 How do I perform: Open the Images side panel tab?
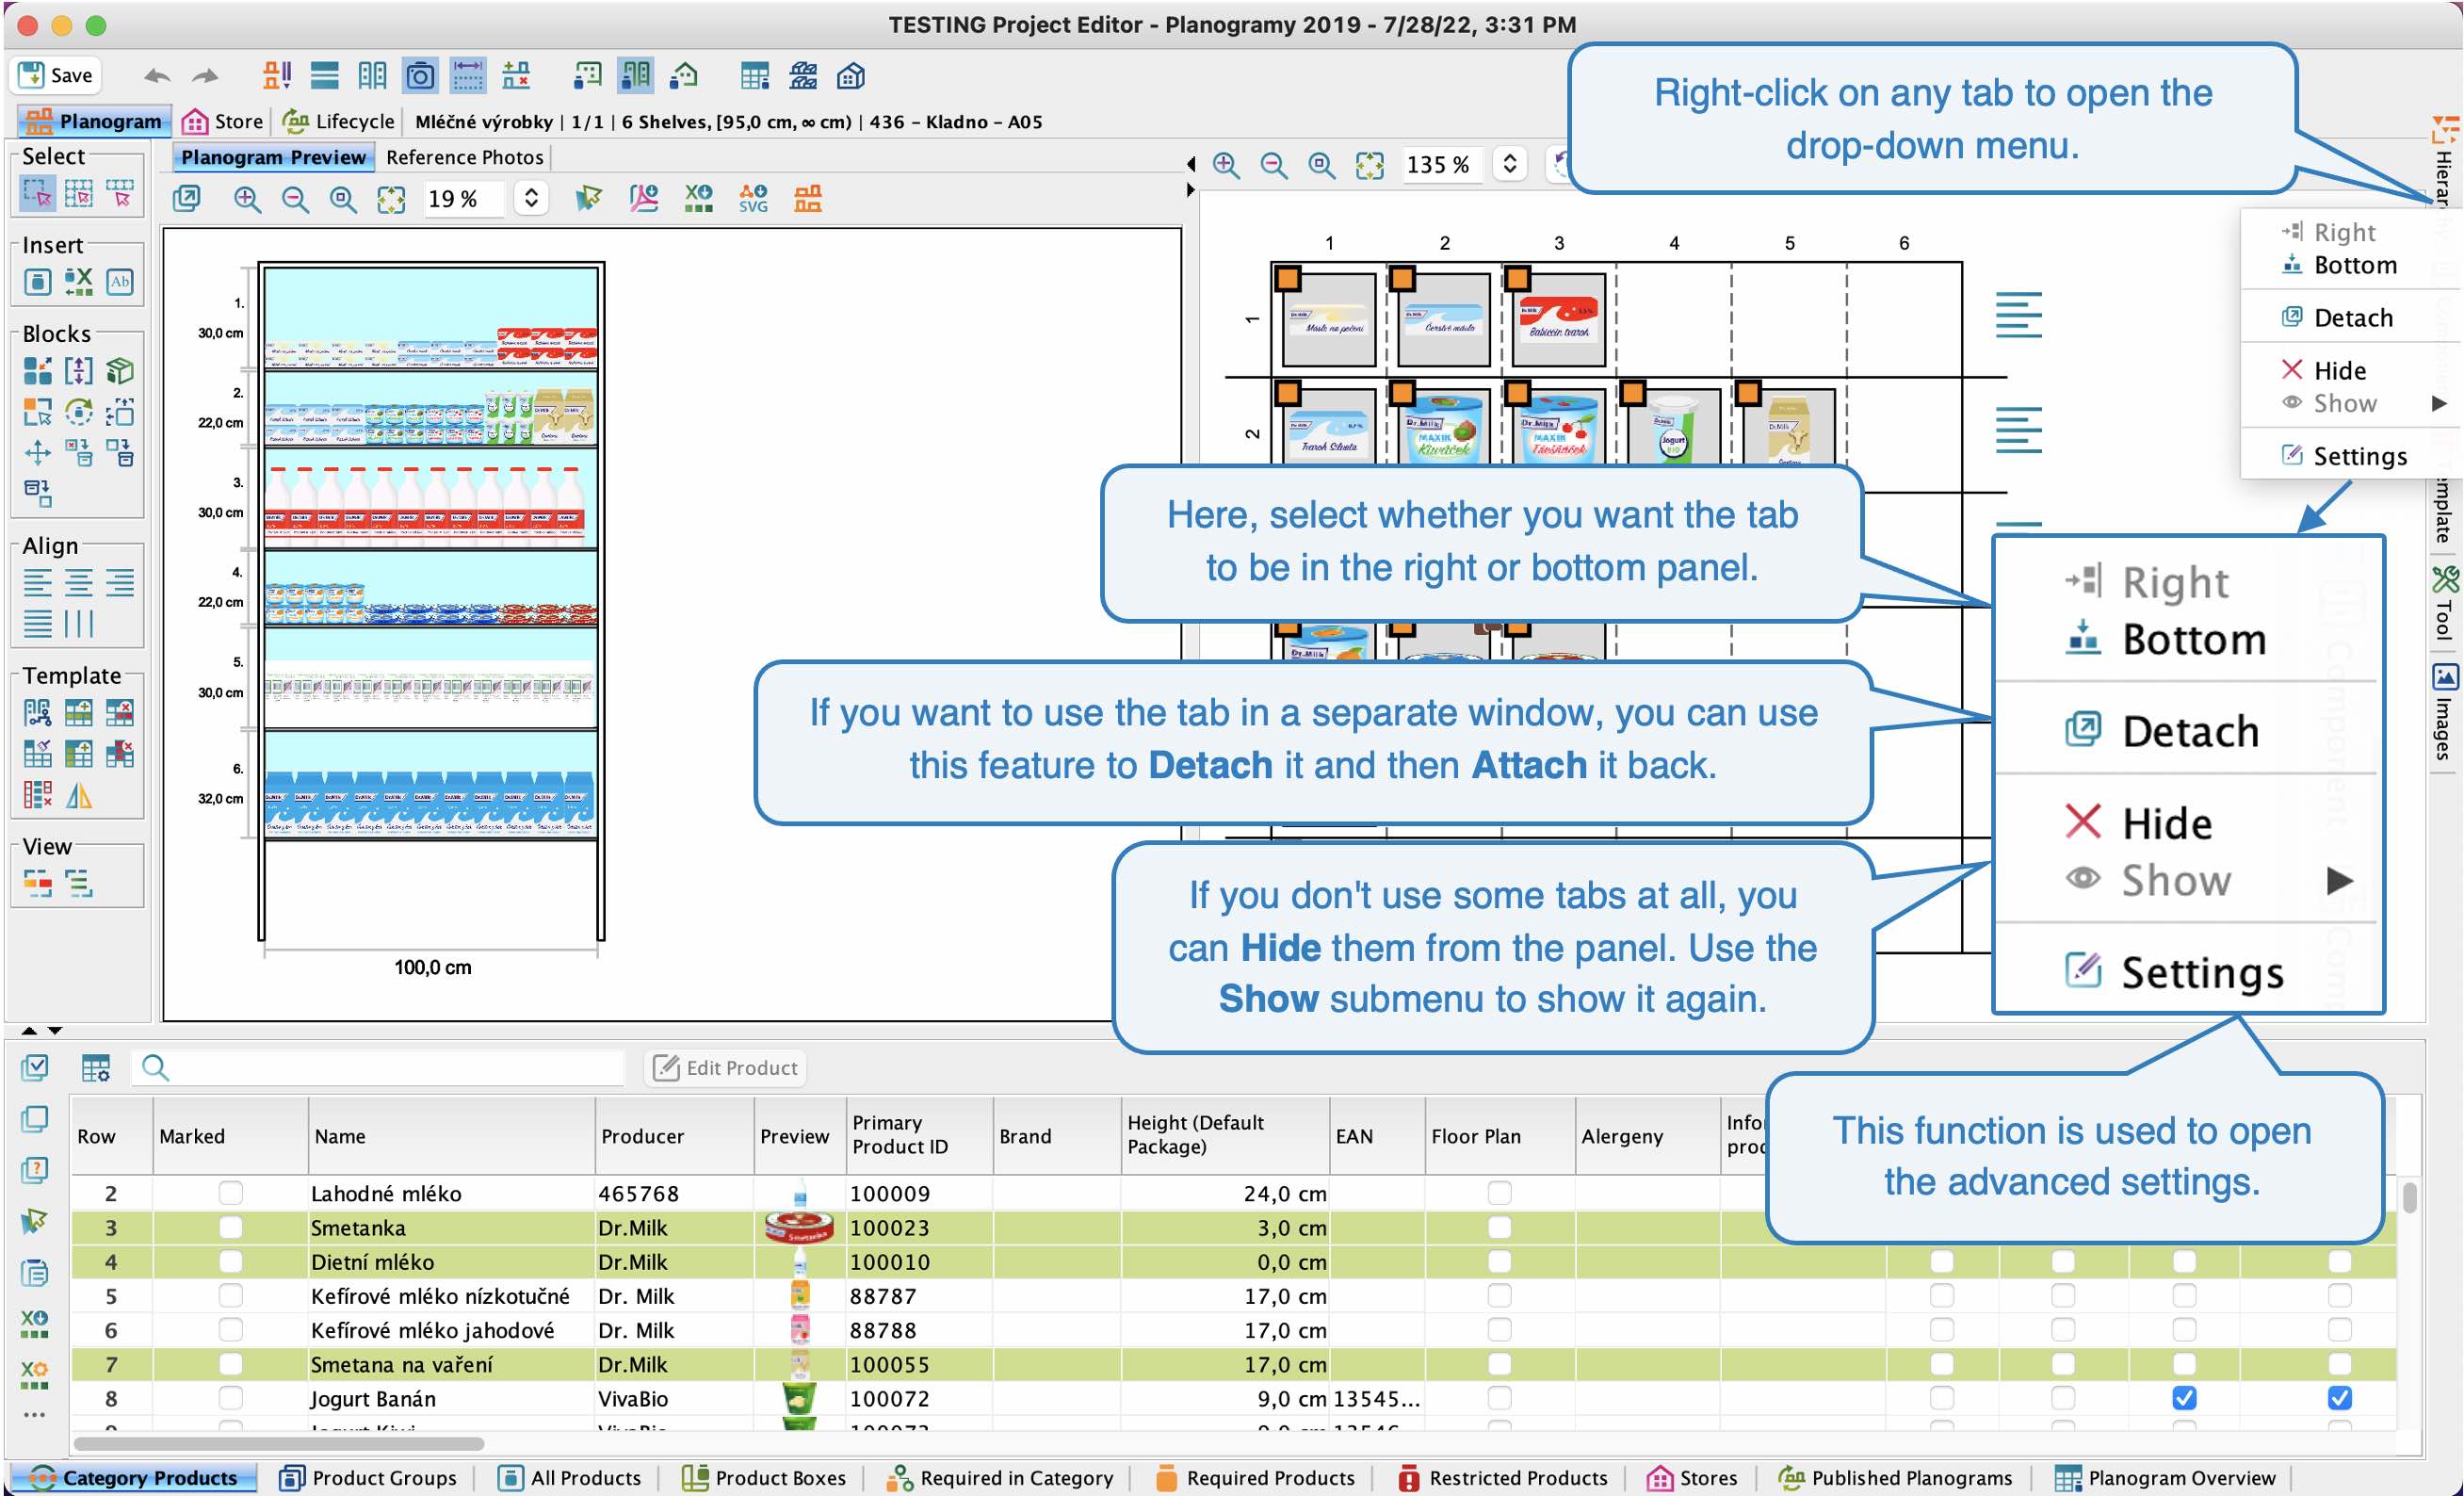tap(2444, 713)
